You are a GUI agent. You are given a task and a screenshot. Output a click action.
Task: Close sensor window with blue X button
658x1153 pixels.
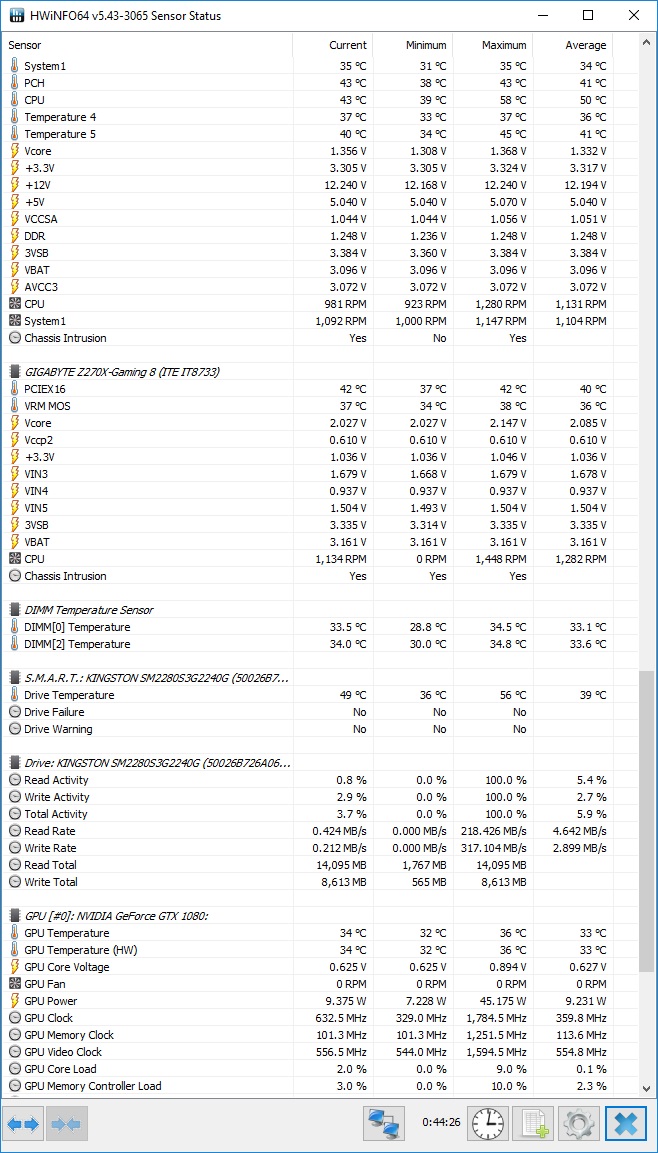[626, 1124]
